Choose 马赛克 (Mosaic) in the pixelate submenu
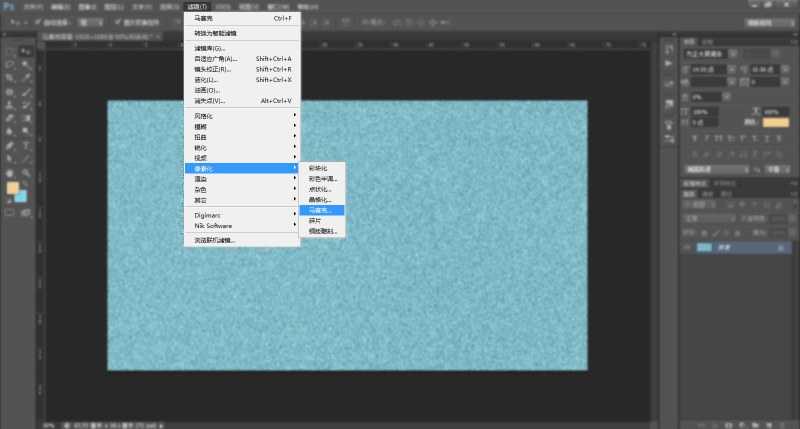800x429 pixels. pos(322,210)
